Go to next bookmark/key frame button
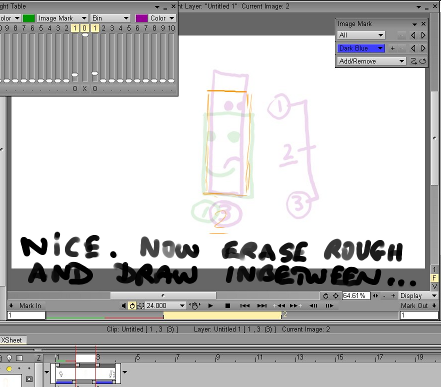Viewport: 441px width, 387px height. click(295, 305)
